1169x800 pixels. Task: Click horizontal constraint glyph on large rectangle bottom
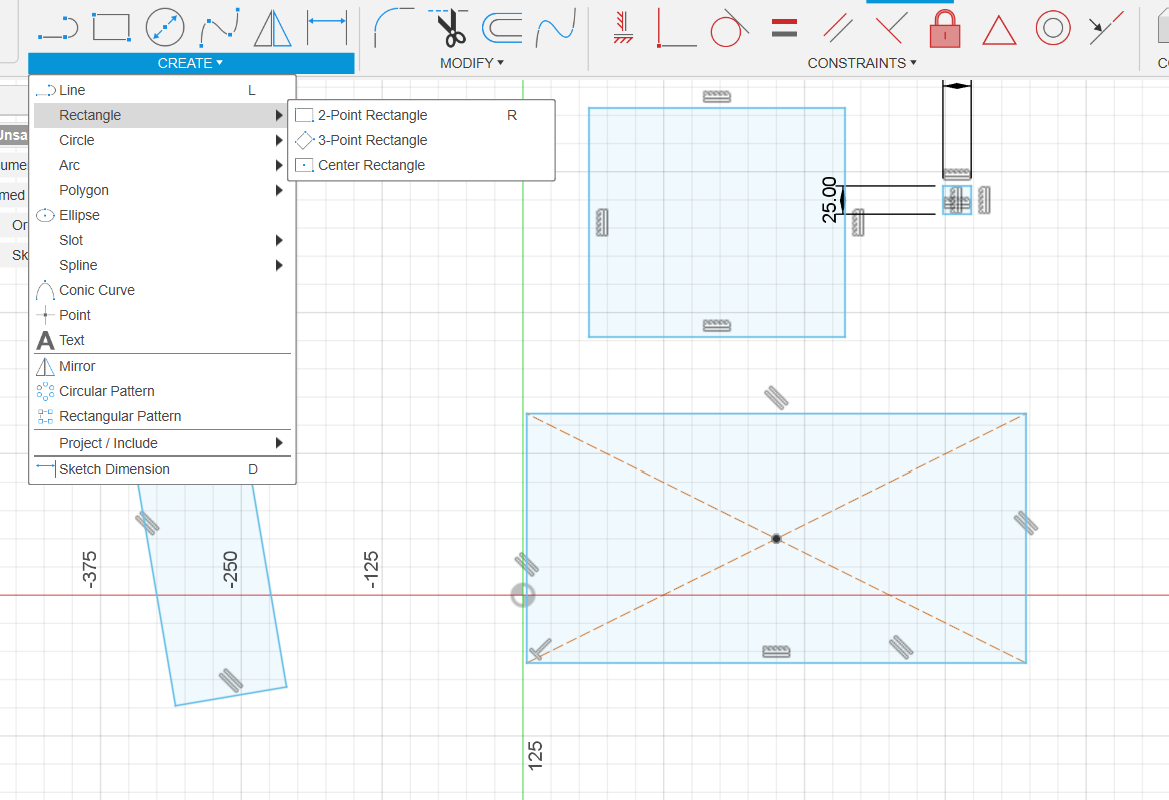(x=776, y=652)
